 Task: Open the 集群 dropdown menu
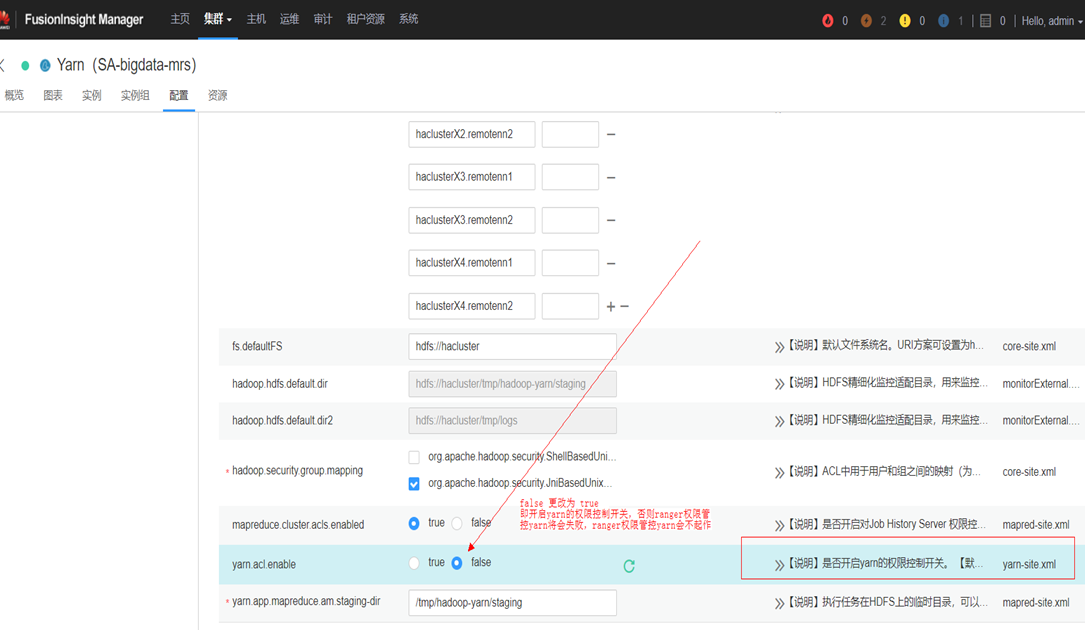pyautogui.click(x=218, y=19)
